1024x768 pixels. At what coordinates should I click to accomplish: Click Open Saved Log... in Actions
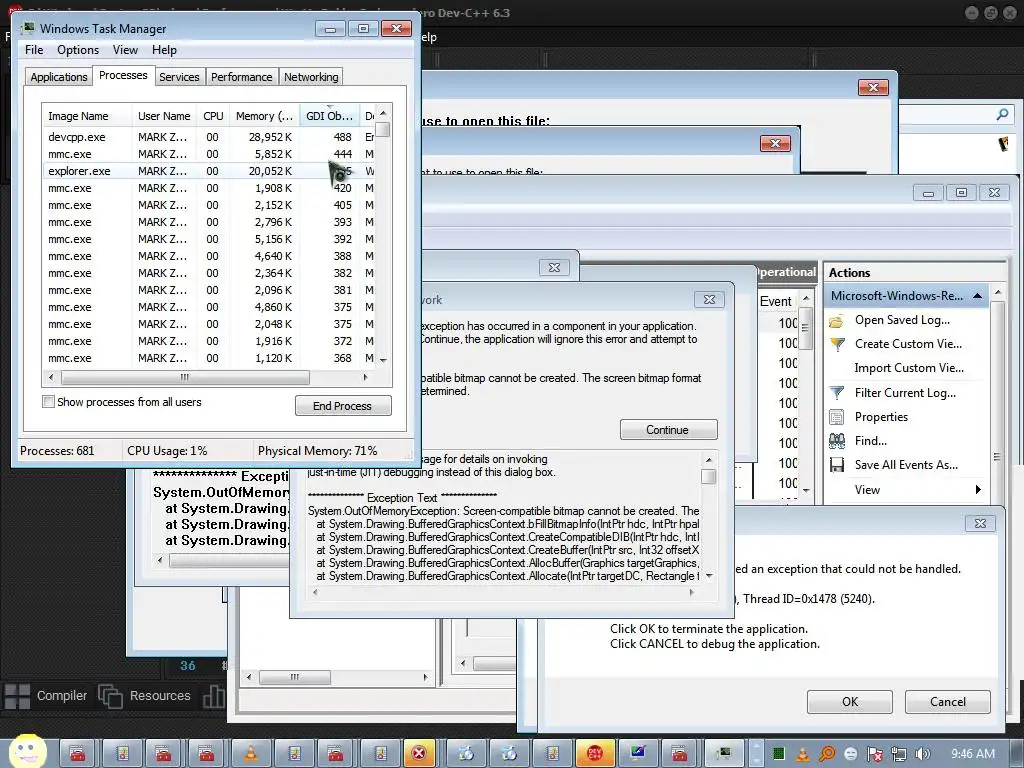point(902,320)
